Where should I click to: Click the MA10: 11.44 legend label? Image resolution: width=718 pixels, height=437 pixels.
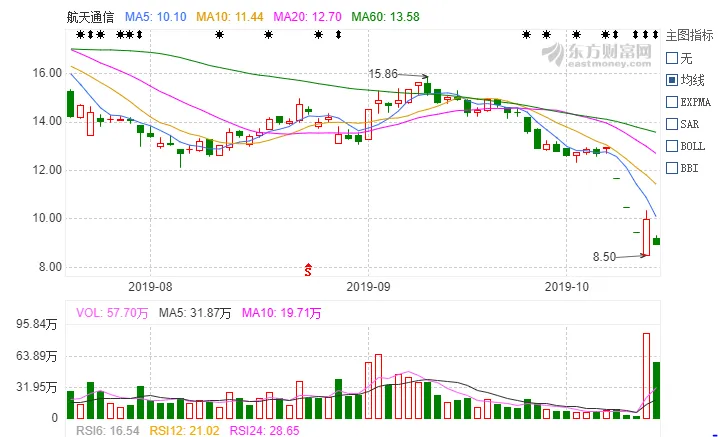click(x=230, y=17)
